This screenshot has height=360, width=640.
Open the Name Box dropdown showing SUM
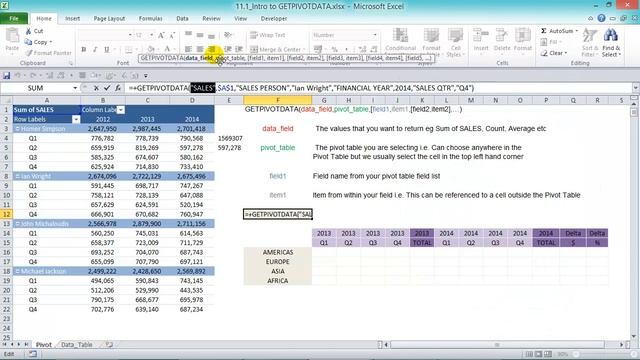75,88
